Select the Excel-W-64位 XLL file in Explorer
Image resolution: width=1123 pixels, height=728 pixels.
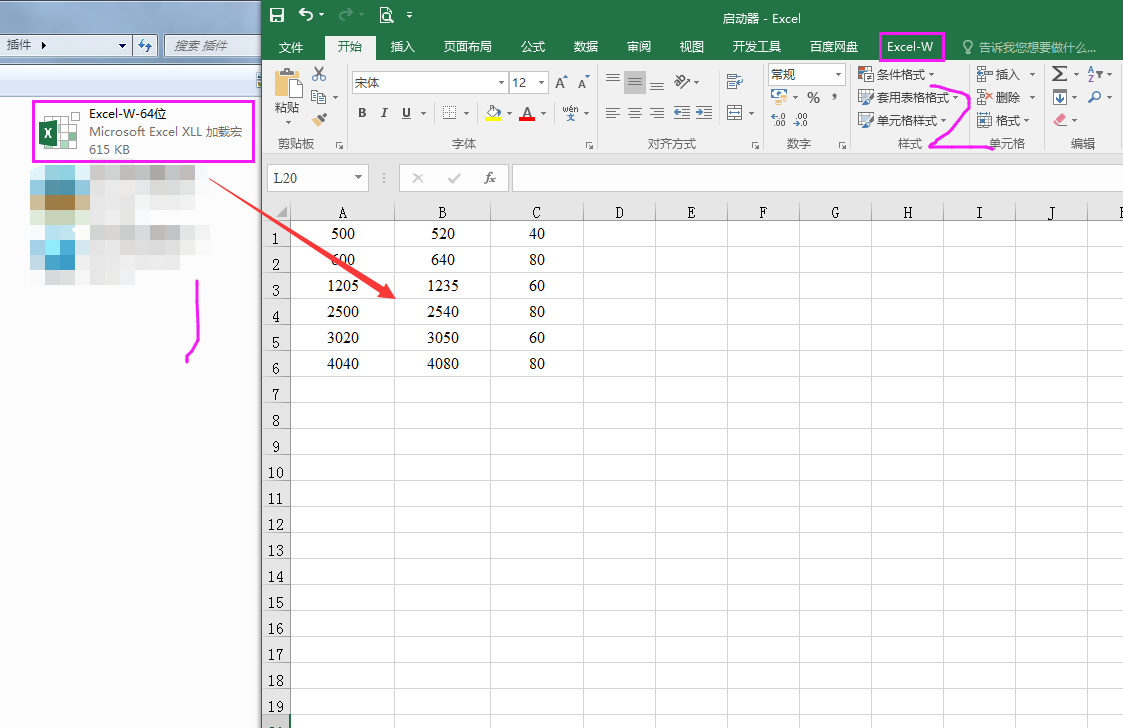pyautogui.click(x=143, y=131)
